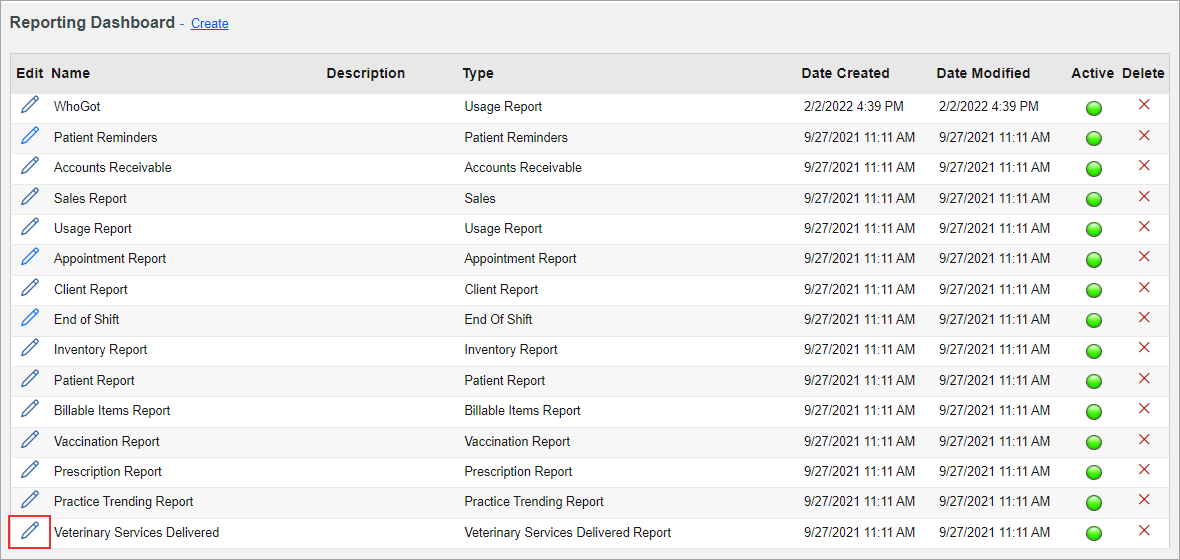Select the Type column header

click(x=478, y=73)
